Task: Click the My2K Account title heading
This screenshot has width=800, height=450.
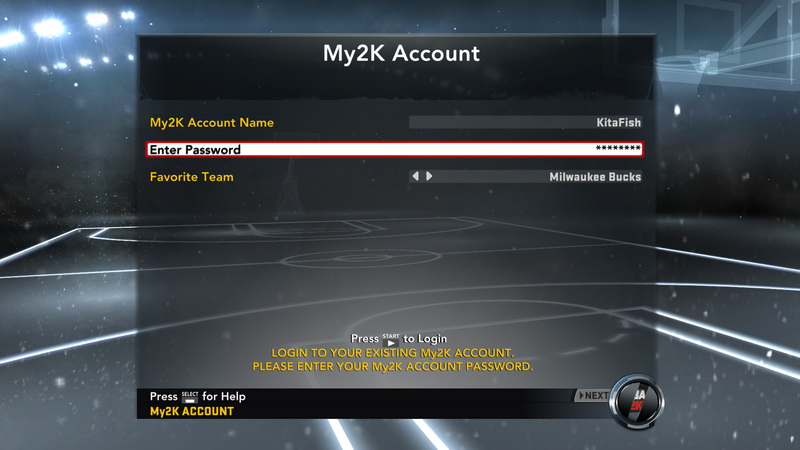Action: tap(401, 53)
